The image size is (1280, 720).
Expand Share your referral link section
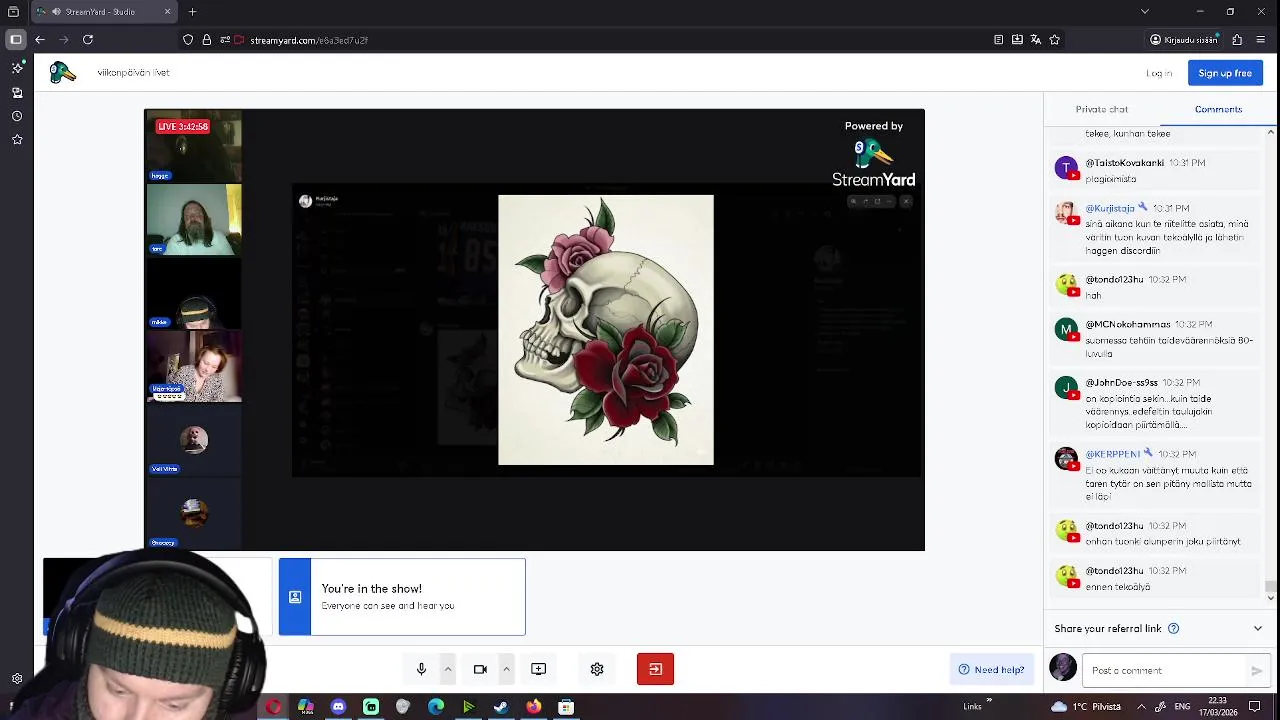tap(1258, 628)
